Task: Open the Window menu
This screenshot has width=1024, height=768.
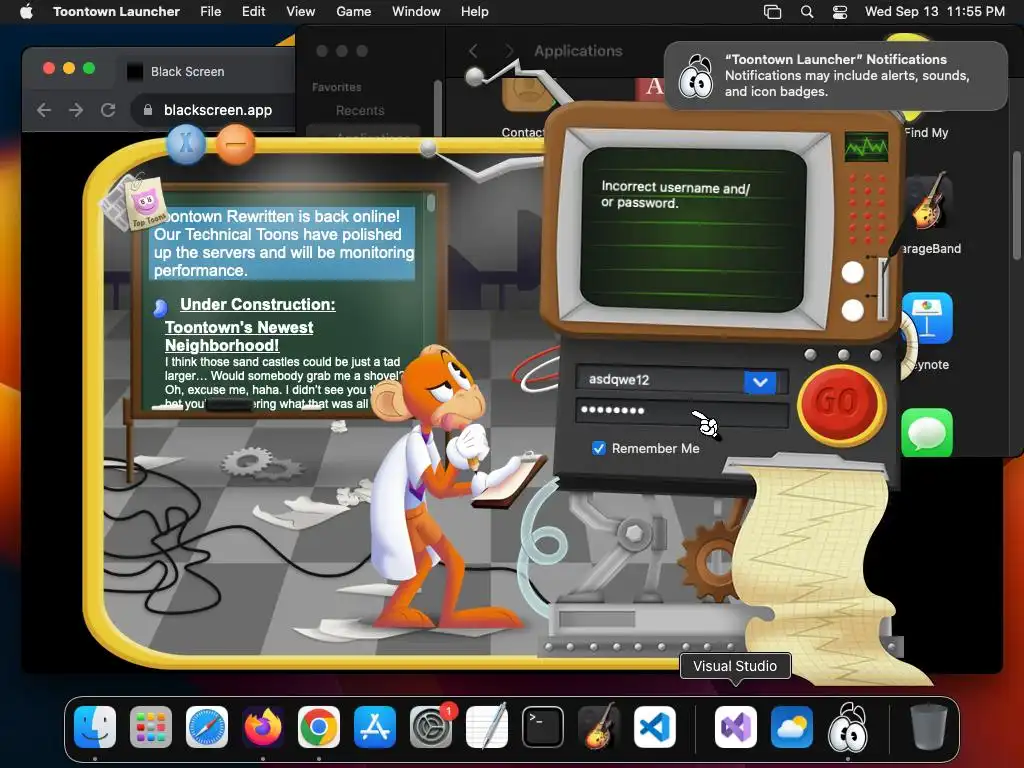Action: (416, 11)
